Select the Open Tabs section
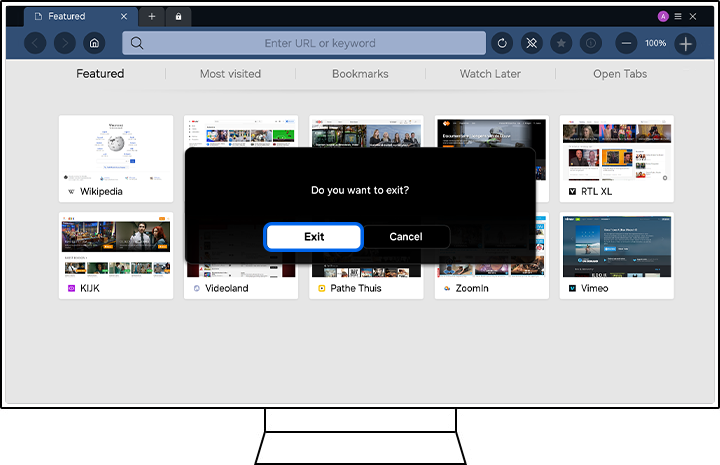720x465 pixels. pos(620,74)
